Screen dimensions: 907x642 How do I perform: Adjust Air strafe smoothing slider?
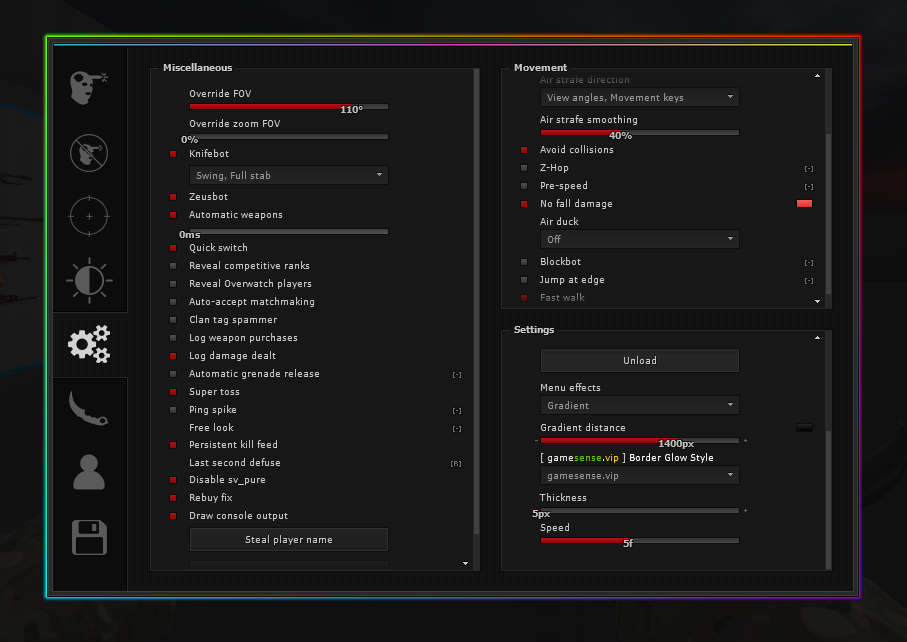(640, 132)
